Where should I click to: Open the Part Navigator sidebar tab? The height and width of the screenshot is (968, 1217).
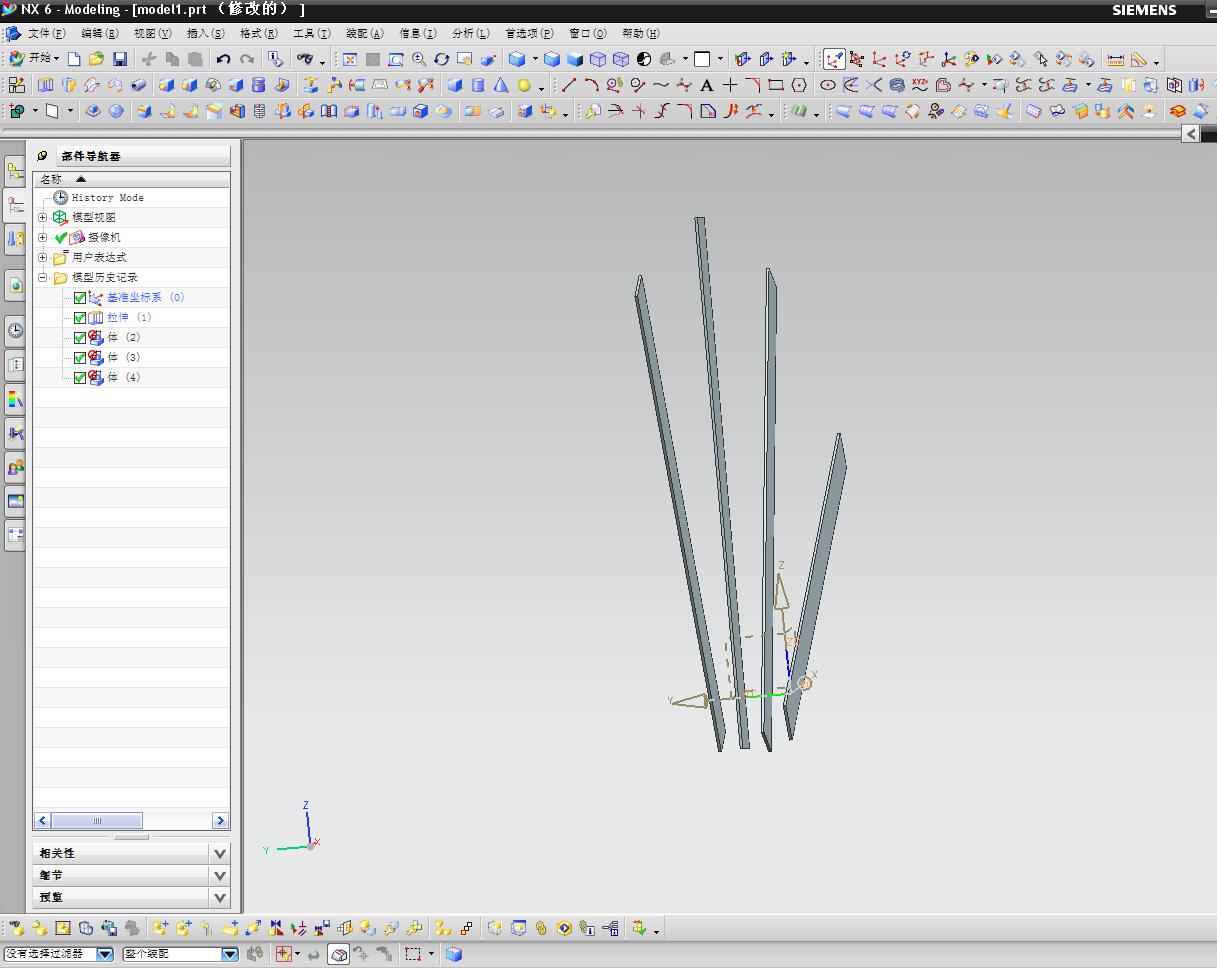coord(15,205)
